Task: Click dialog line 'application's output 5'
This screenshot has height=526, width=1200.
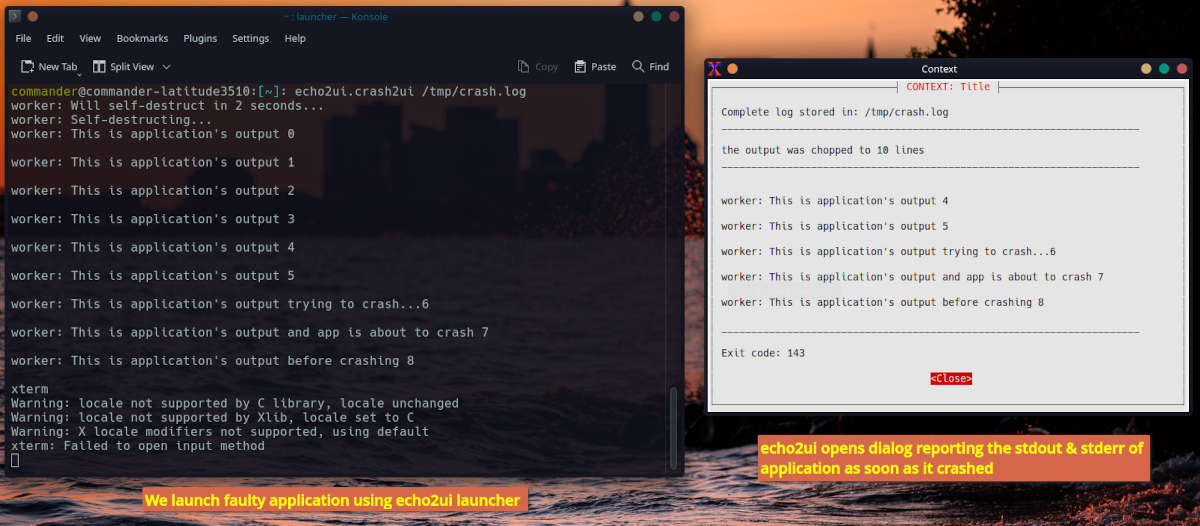Action: 835,226
